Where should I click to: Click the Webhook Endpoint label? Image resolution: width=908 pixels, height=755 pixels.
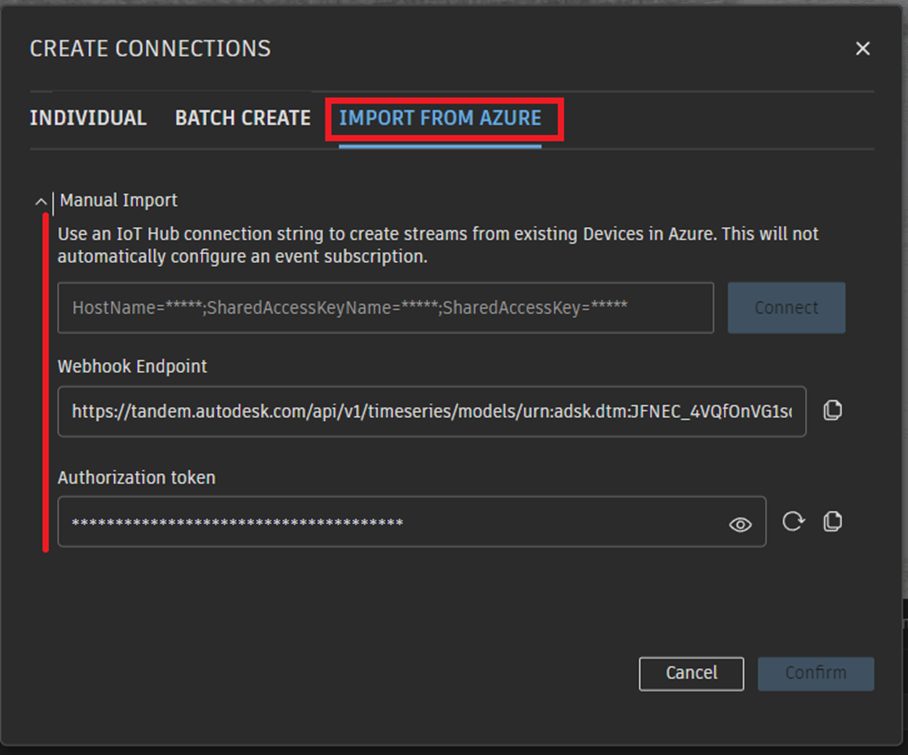132,366
